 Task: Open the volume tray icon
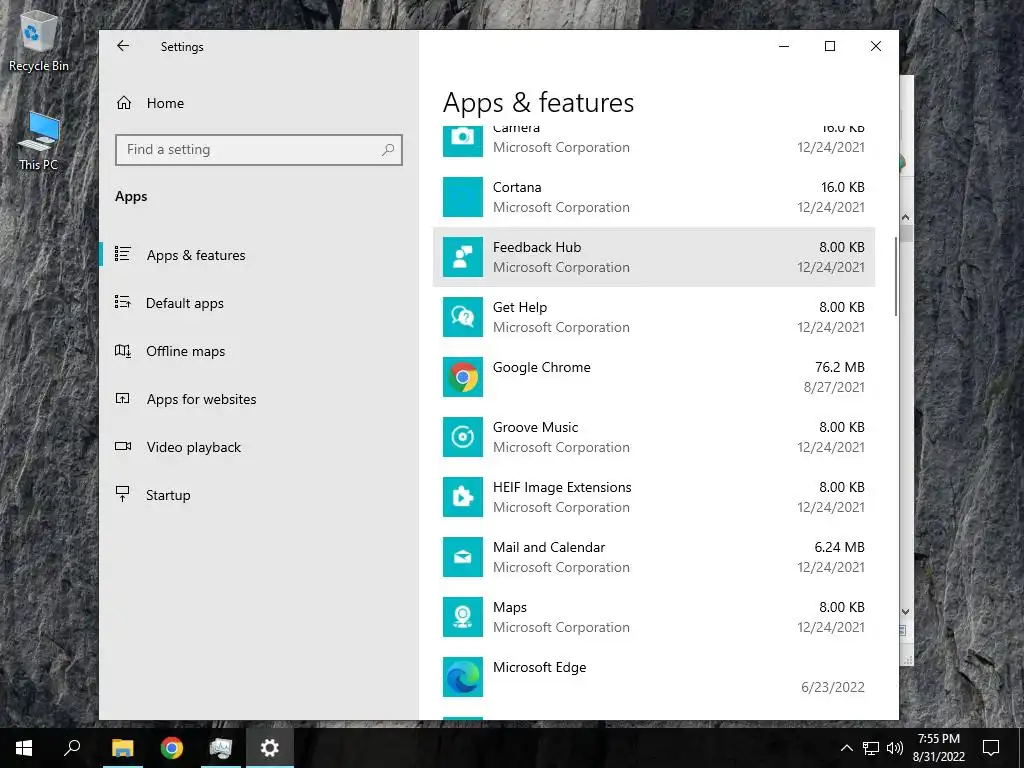(x=895, y=748)
